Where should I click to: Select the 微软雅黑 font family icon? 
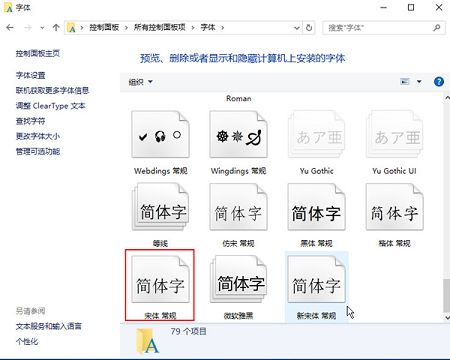(238, 279)
